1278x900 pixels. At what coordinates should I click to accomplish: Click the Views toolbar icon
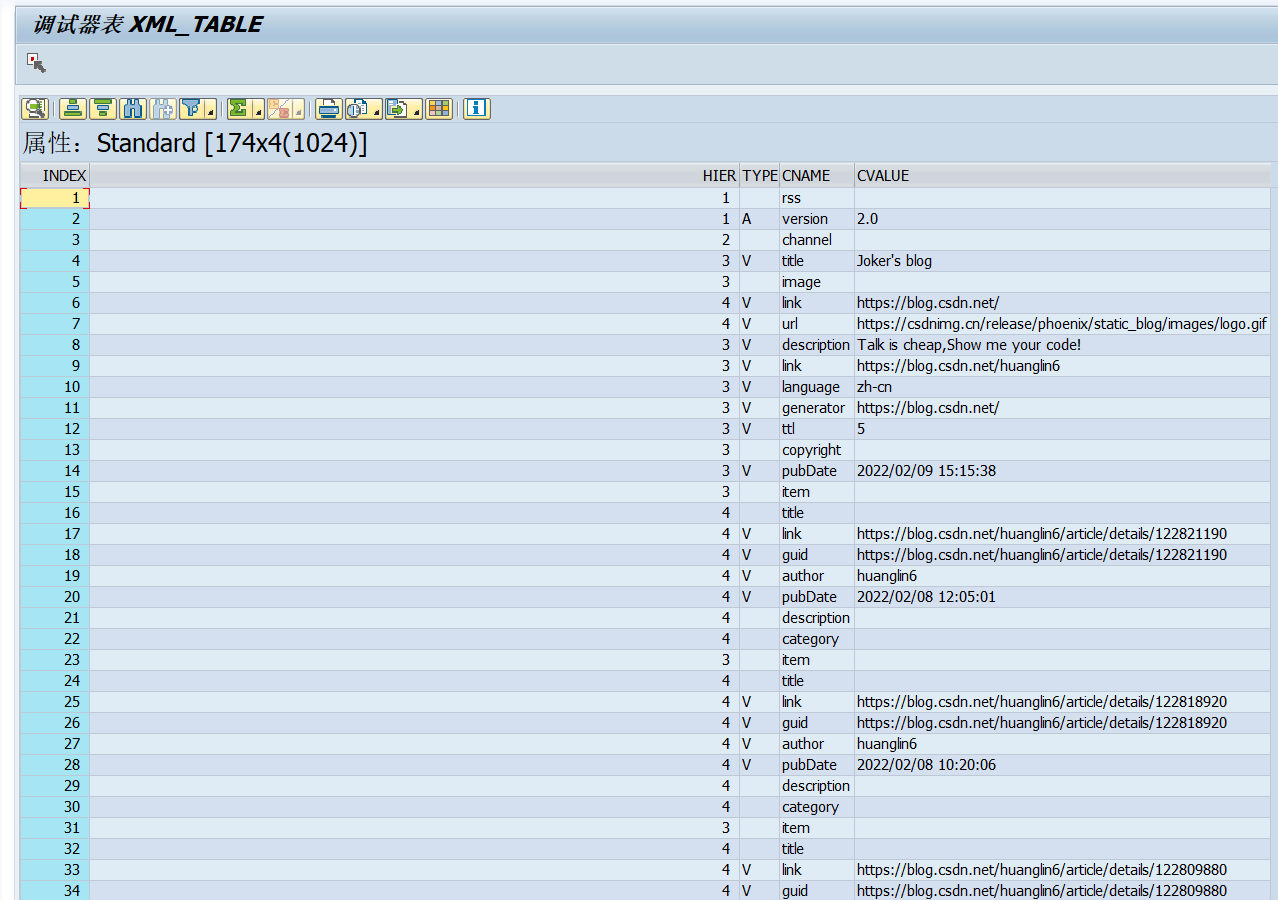tap(358, 108)
